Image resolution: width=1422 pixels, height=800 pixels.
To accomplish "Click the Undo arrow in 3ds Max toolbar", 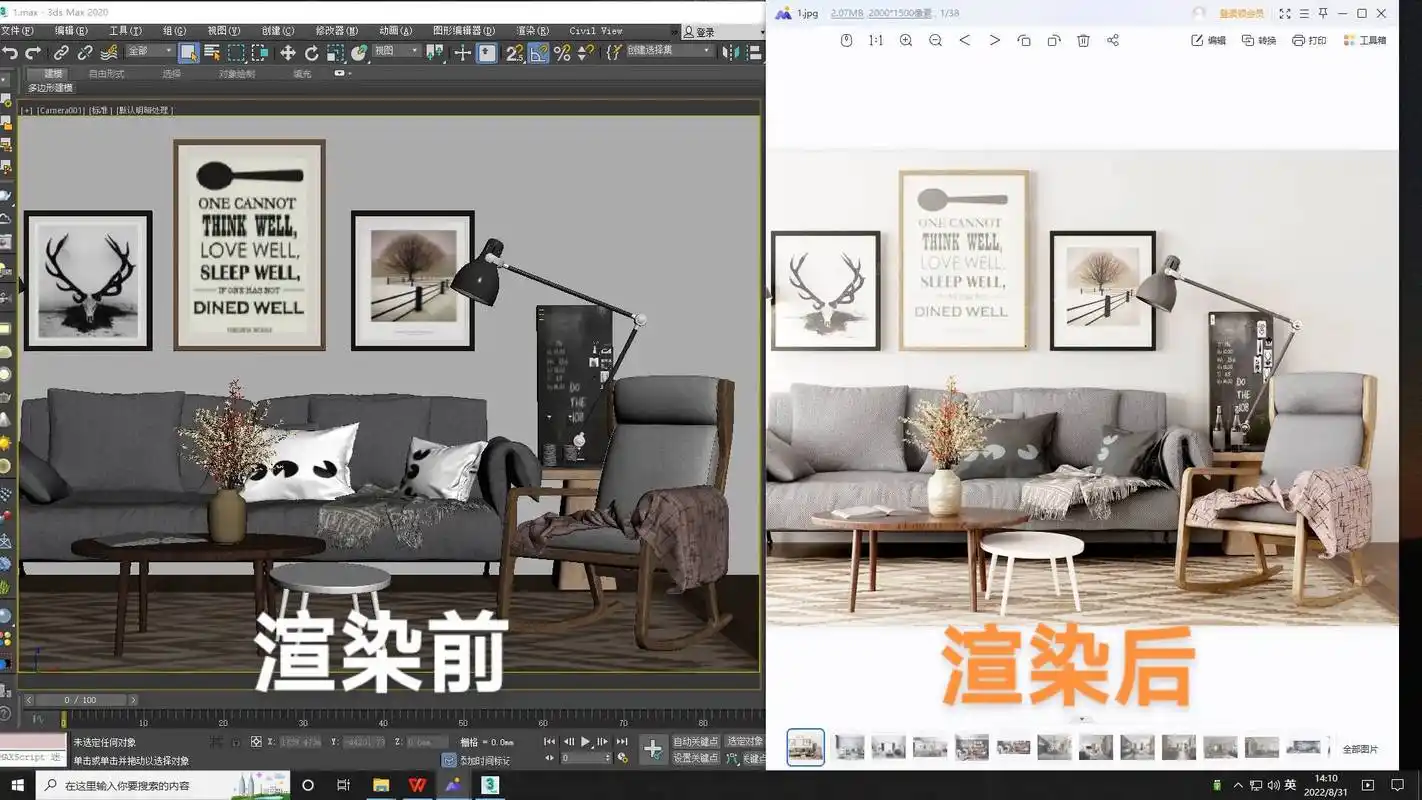I will pos(10,53).
